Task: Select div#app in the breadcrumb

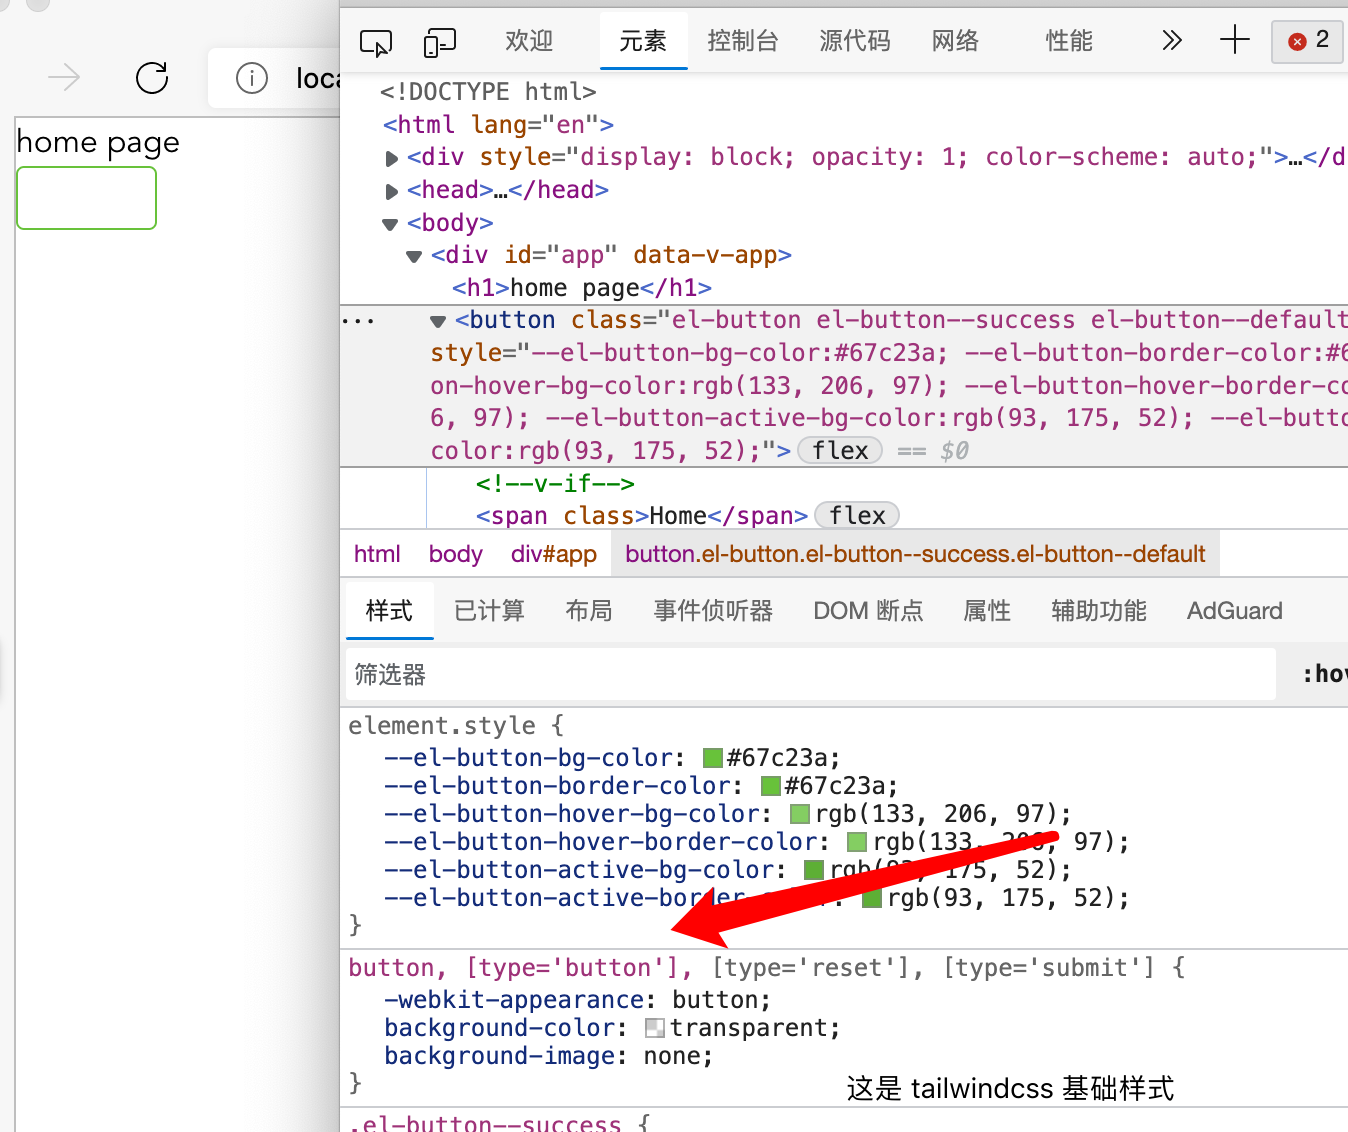Action: pyautogui.click(x=553, y=554)
